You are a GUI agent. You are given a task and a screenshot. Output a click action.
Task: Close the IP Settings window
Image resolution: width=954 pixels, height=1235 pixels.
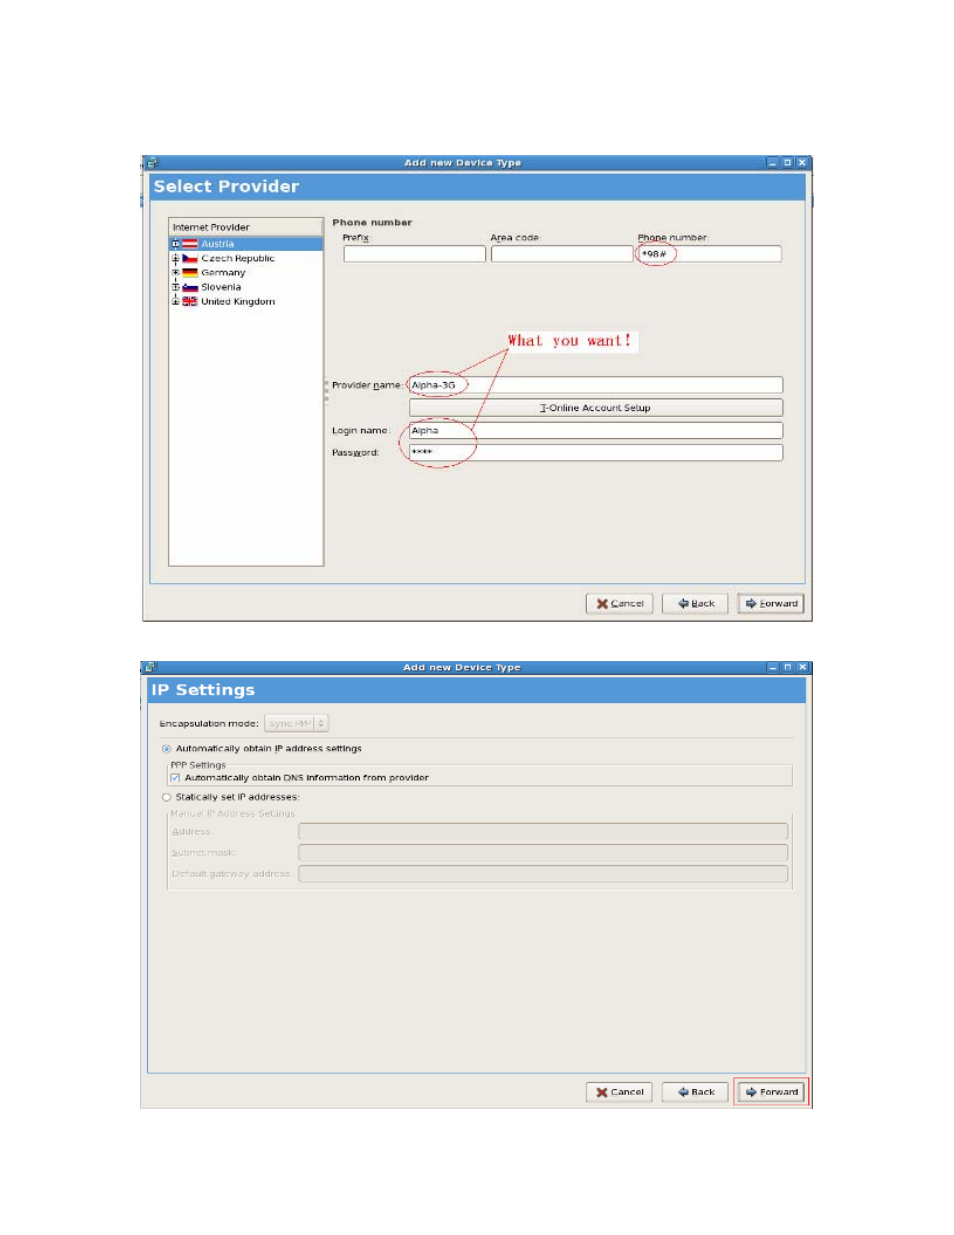(802, 667)
